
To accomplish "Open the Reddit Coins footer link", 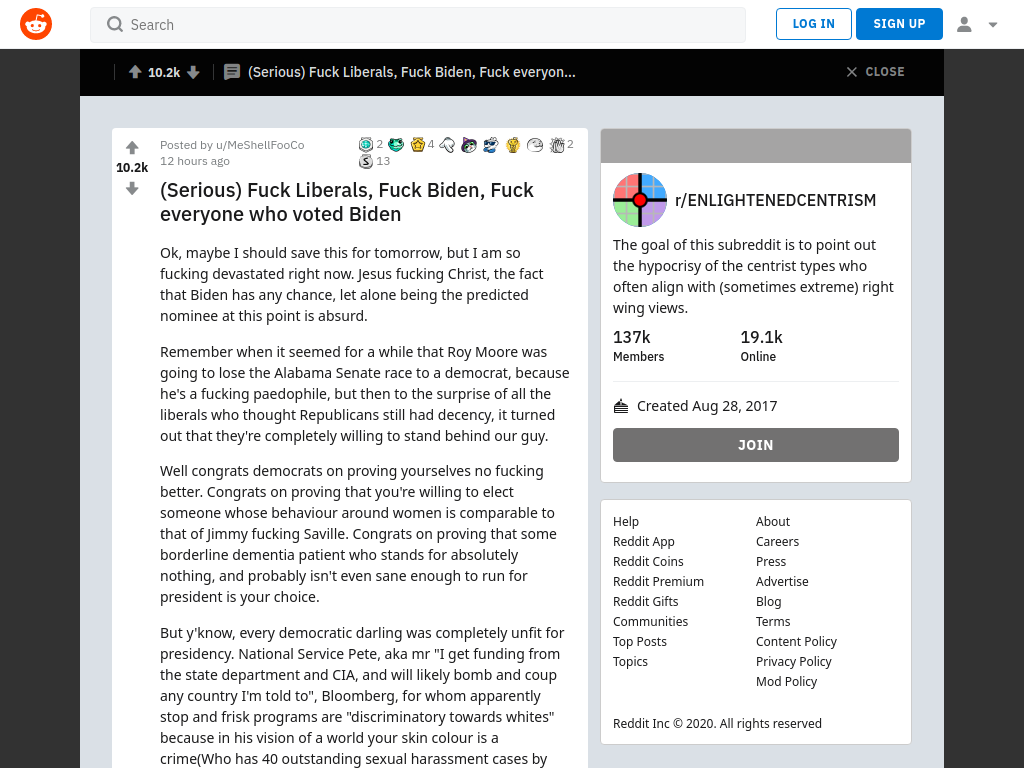I will [x=648, y=562].
